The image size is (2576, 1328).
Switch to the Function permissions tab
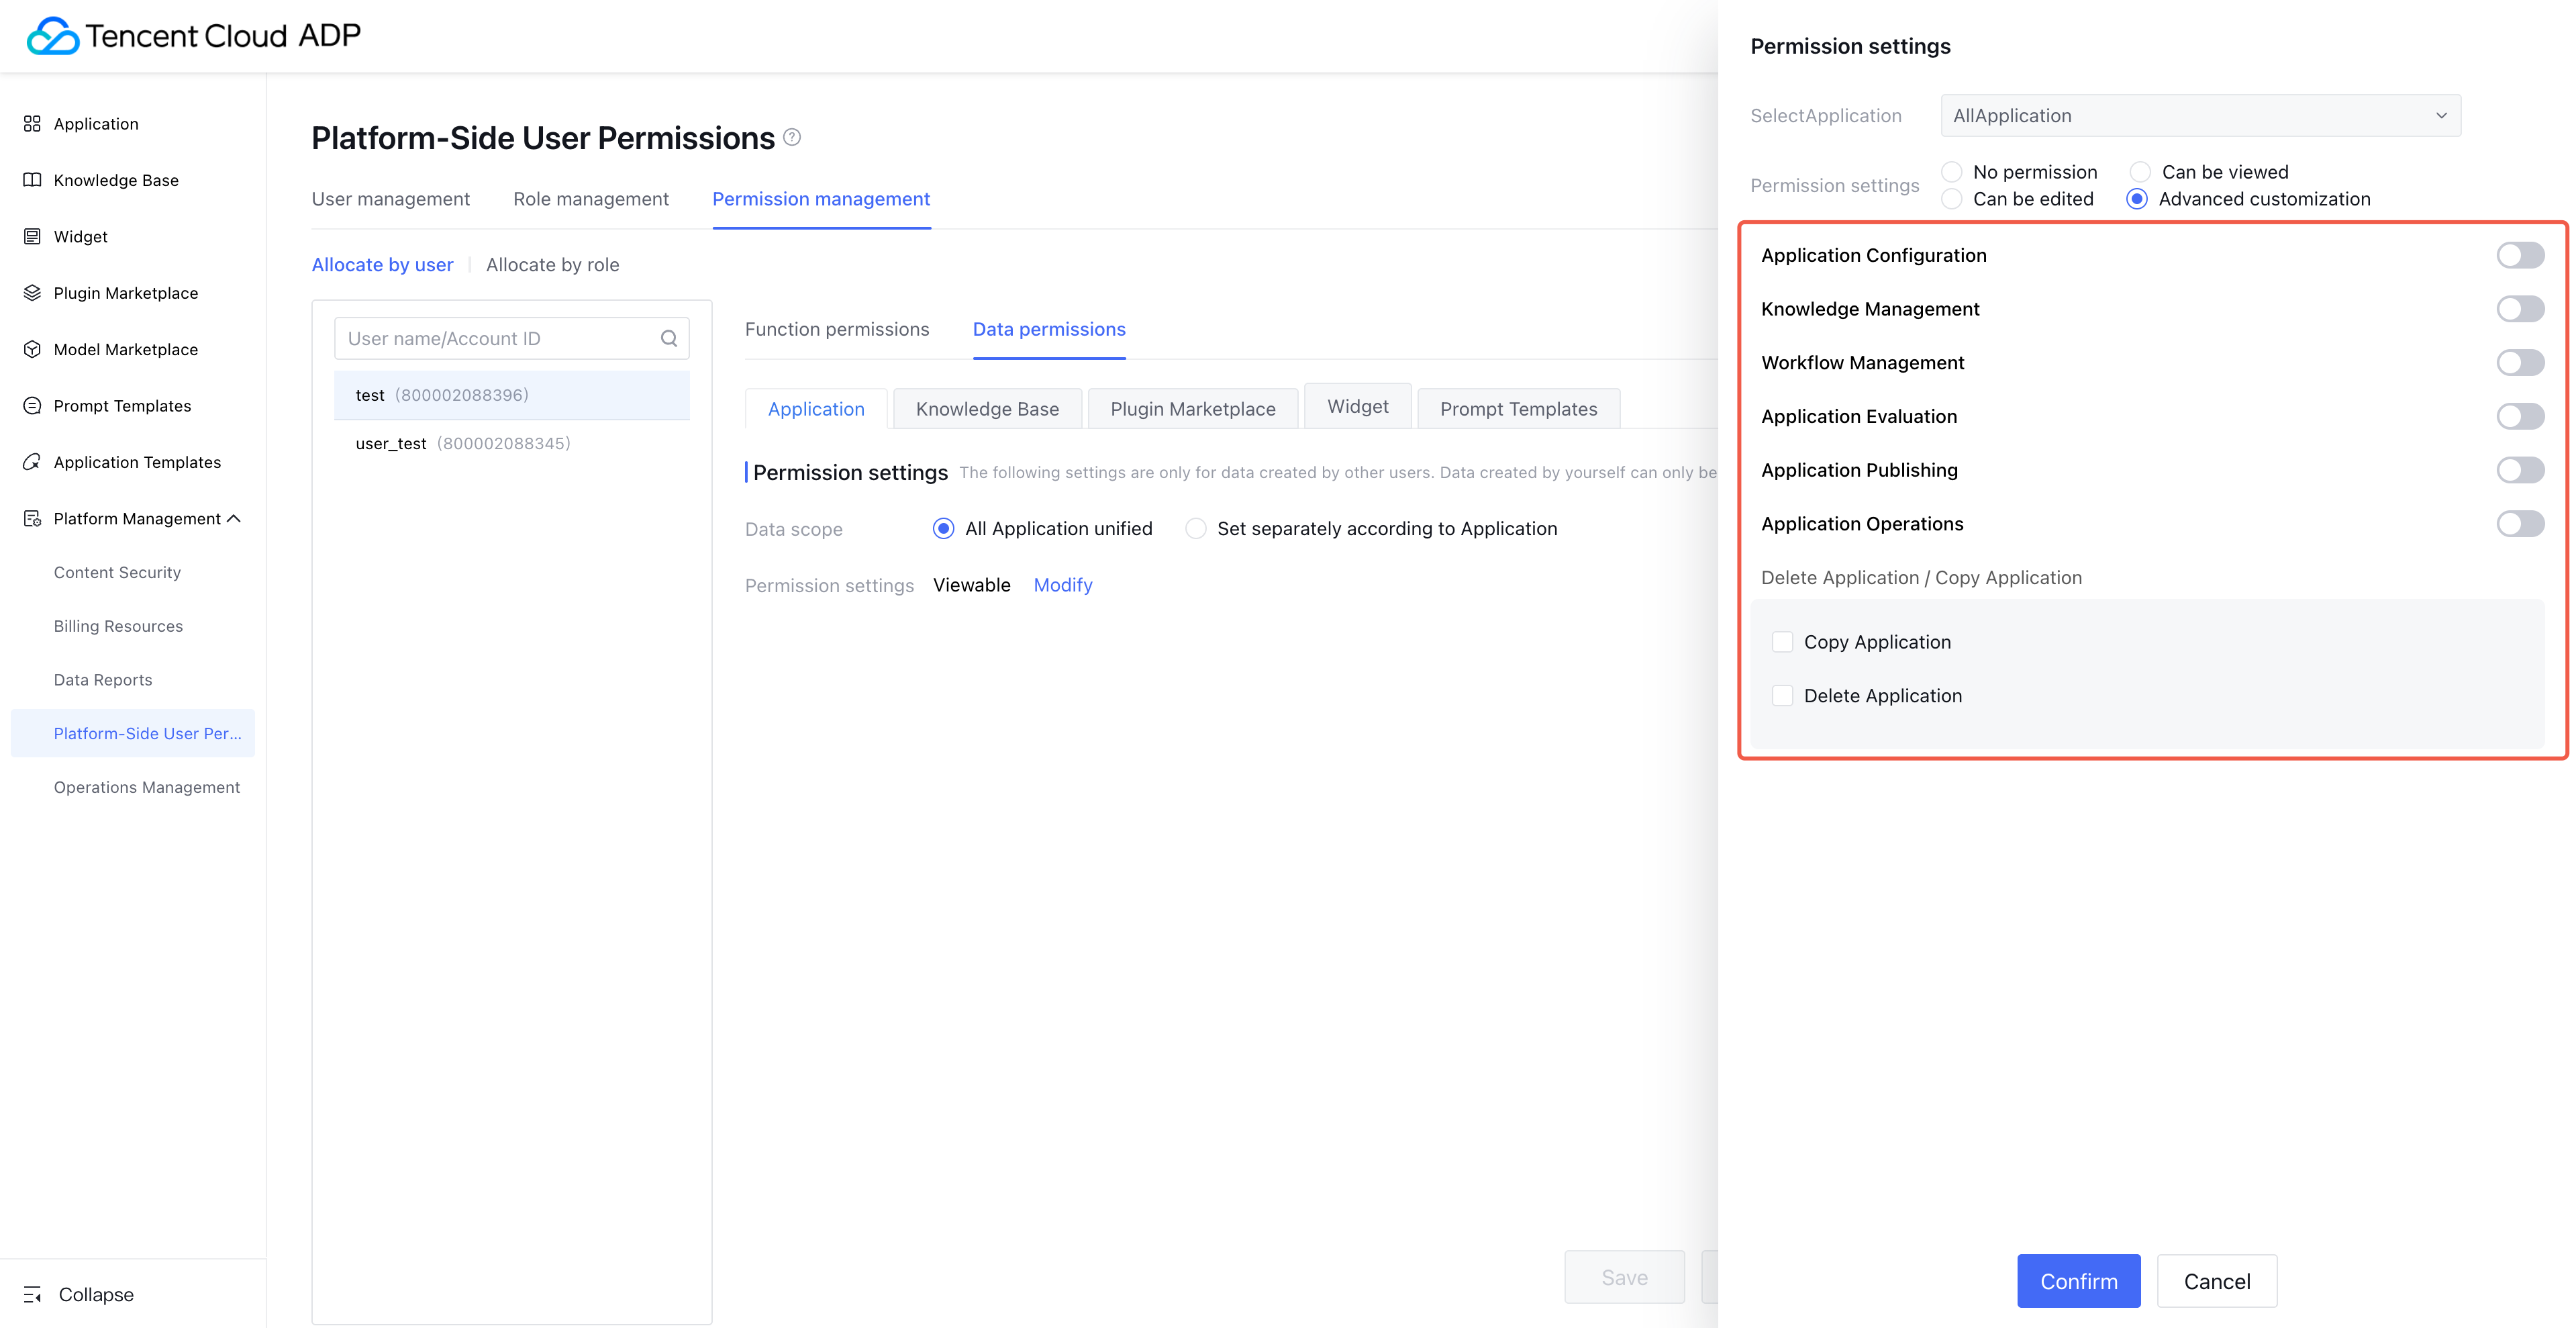click(837, 329)
